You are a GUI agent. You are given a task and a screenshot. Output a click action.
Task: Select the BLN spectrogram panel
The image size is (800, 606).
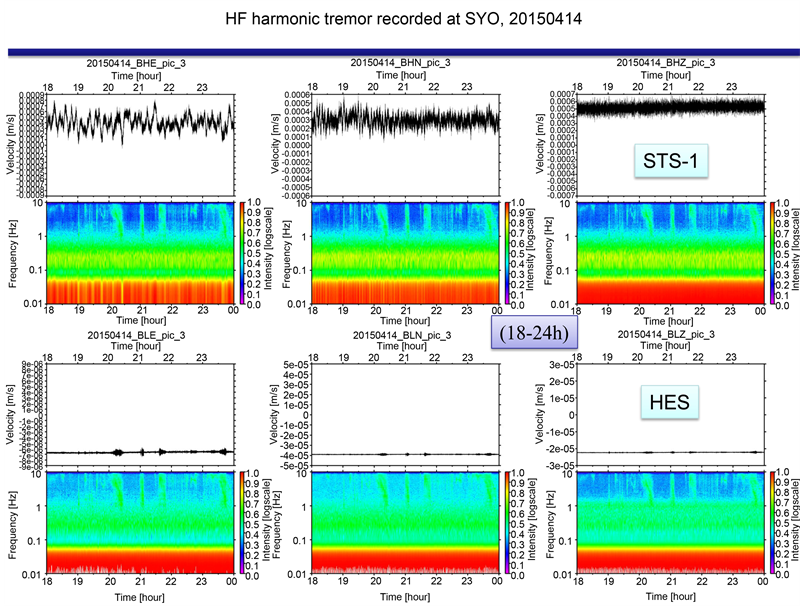(x=406, y=522)
